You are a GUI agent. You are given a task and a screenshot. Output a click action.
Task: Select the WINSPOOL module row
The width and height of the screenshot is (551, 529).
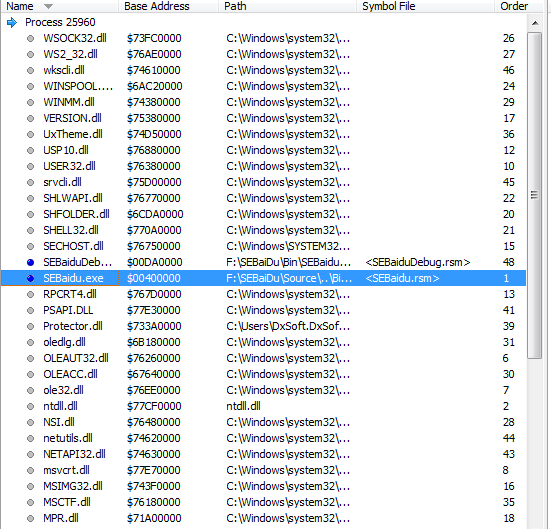[x=264, y=86]
